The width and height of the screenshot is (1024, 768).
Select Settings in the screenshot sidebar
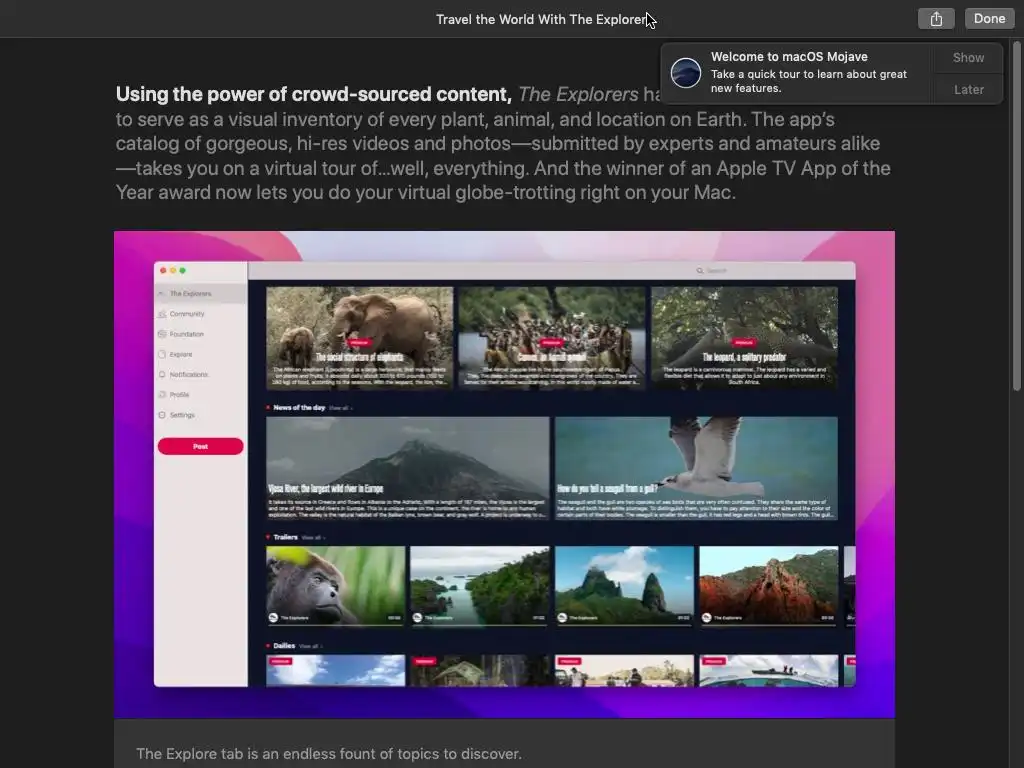point(182,415)
